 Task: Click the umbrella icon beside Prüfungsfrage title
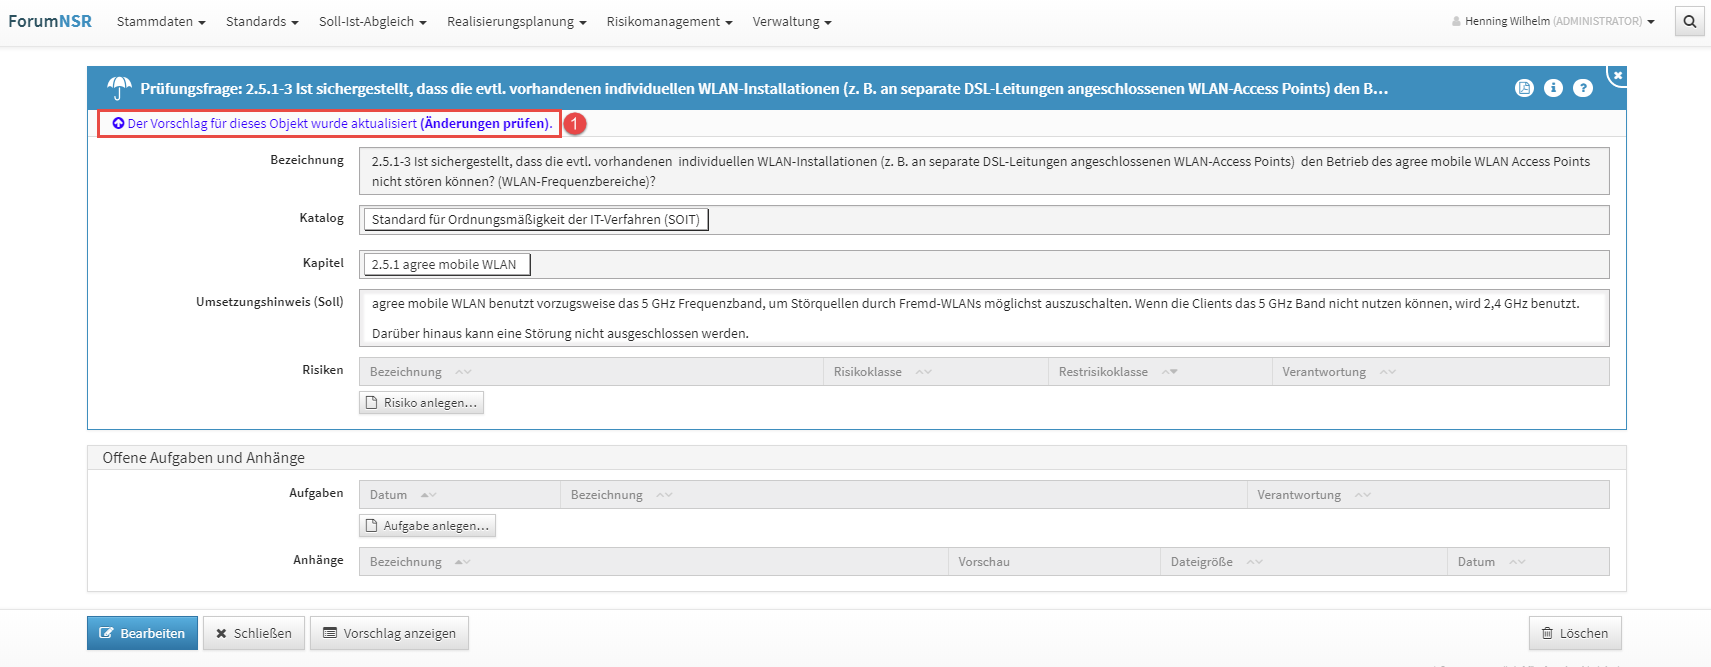pyautogui.click(x=119, y=89)
